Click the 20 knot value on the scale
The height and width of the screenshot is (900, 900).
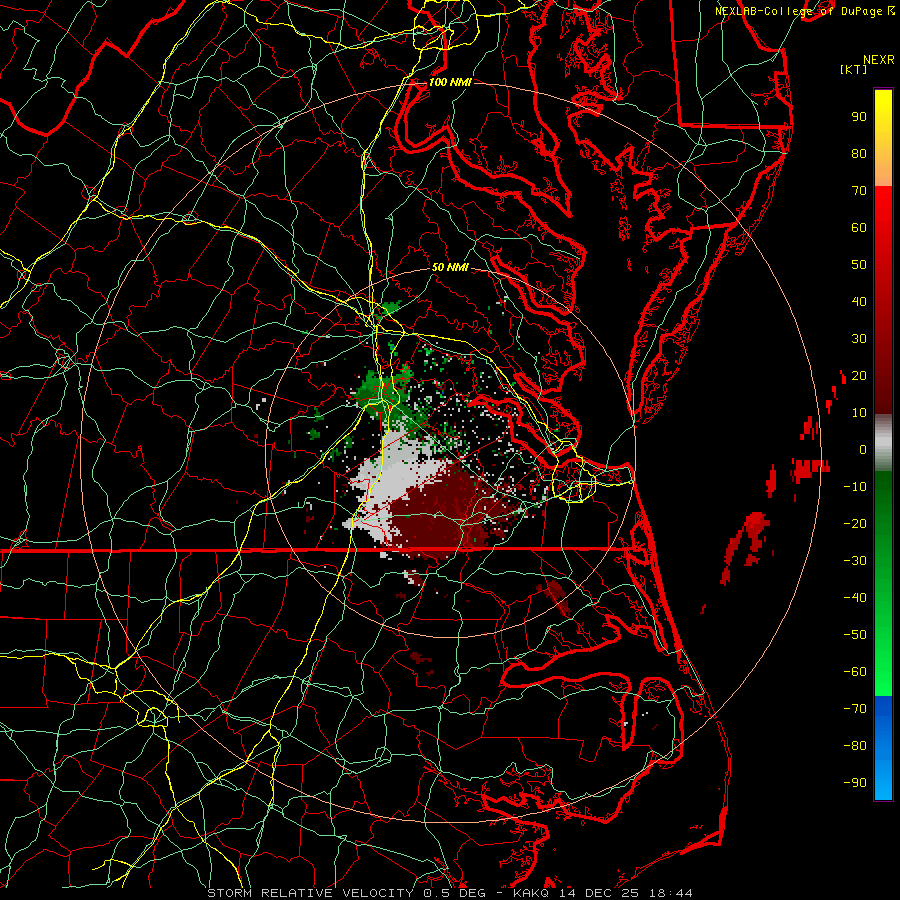click(859, 376)
